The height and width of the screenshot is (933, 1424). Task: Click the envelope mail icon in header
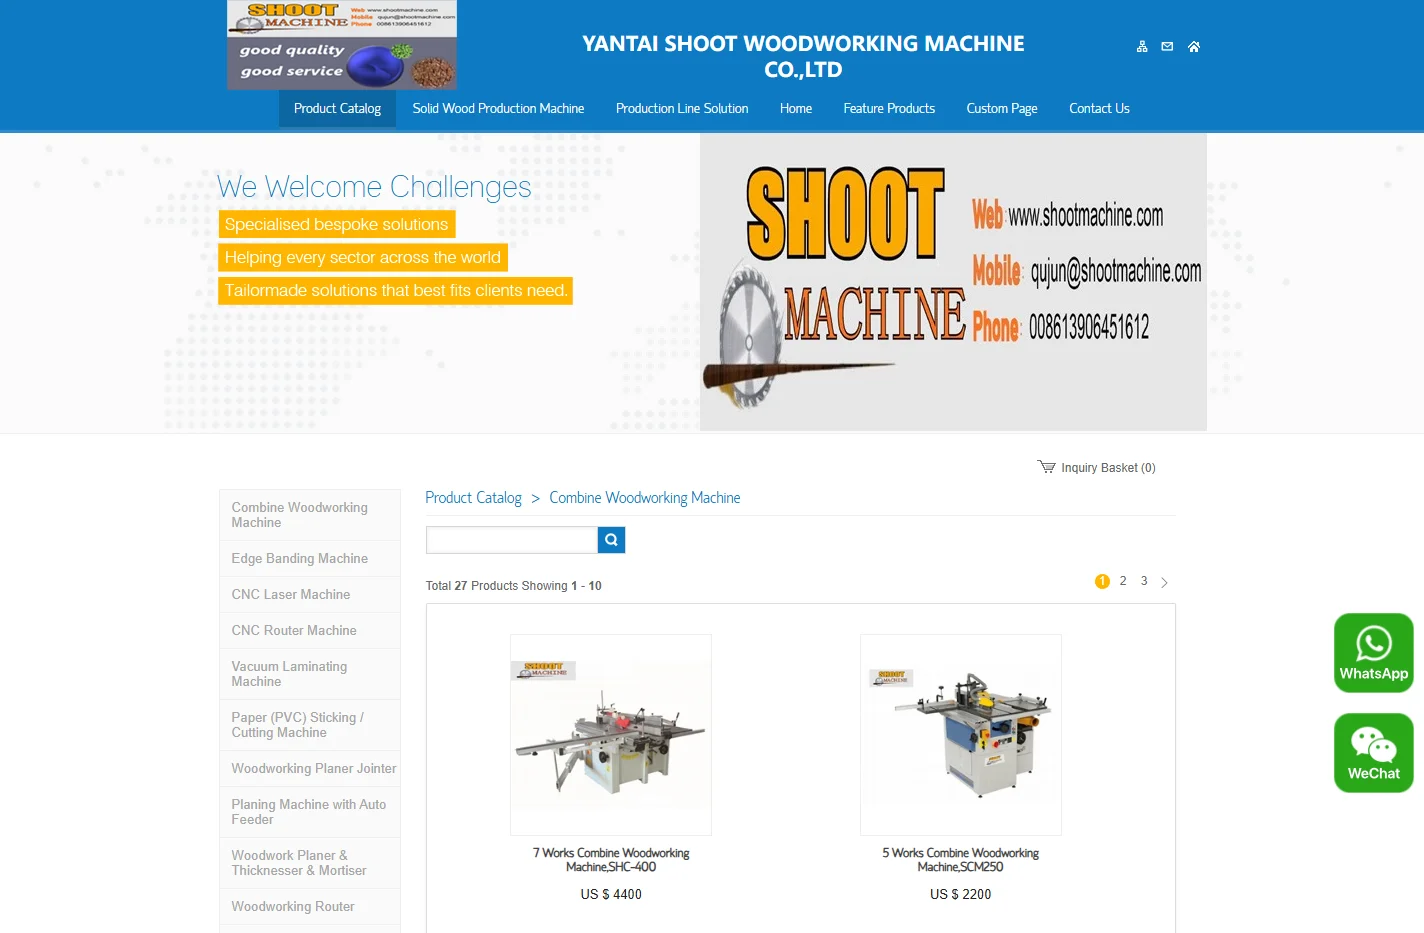(x=1167, y=47)
